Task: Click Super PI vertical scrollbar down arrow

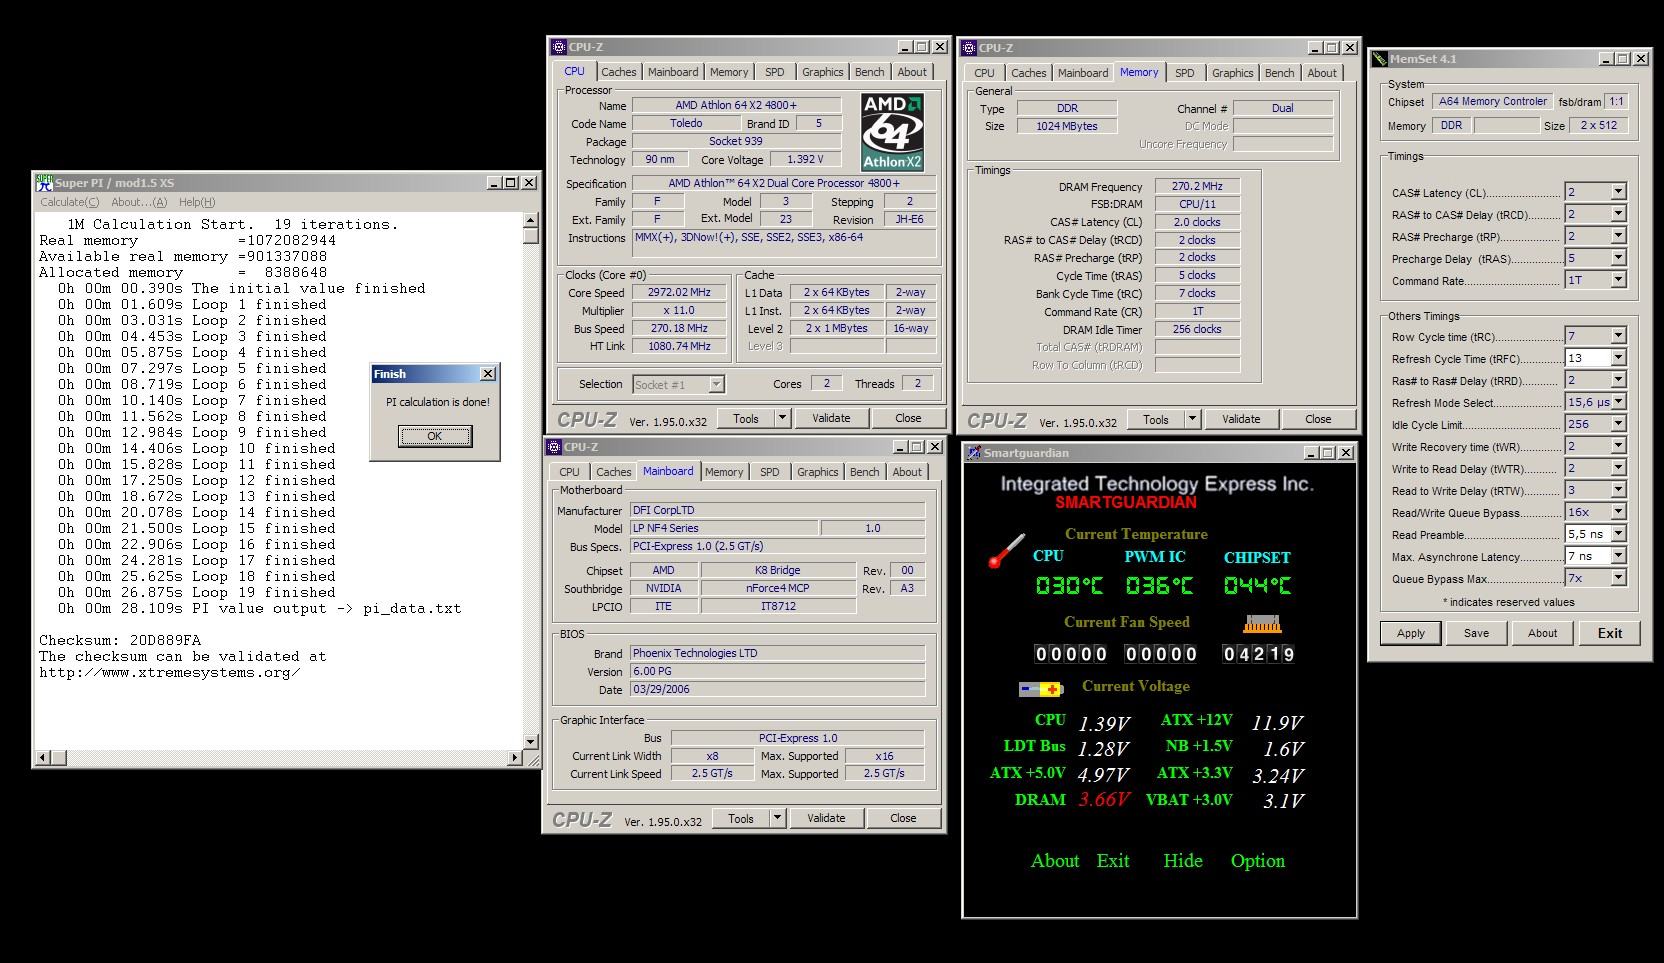Action: point(531,742)
